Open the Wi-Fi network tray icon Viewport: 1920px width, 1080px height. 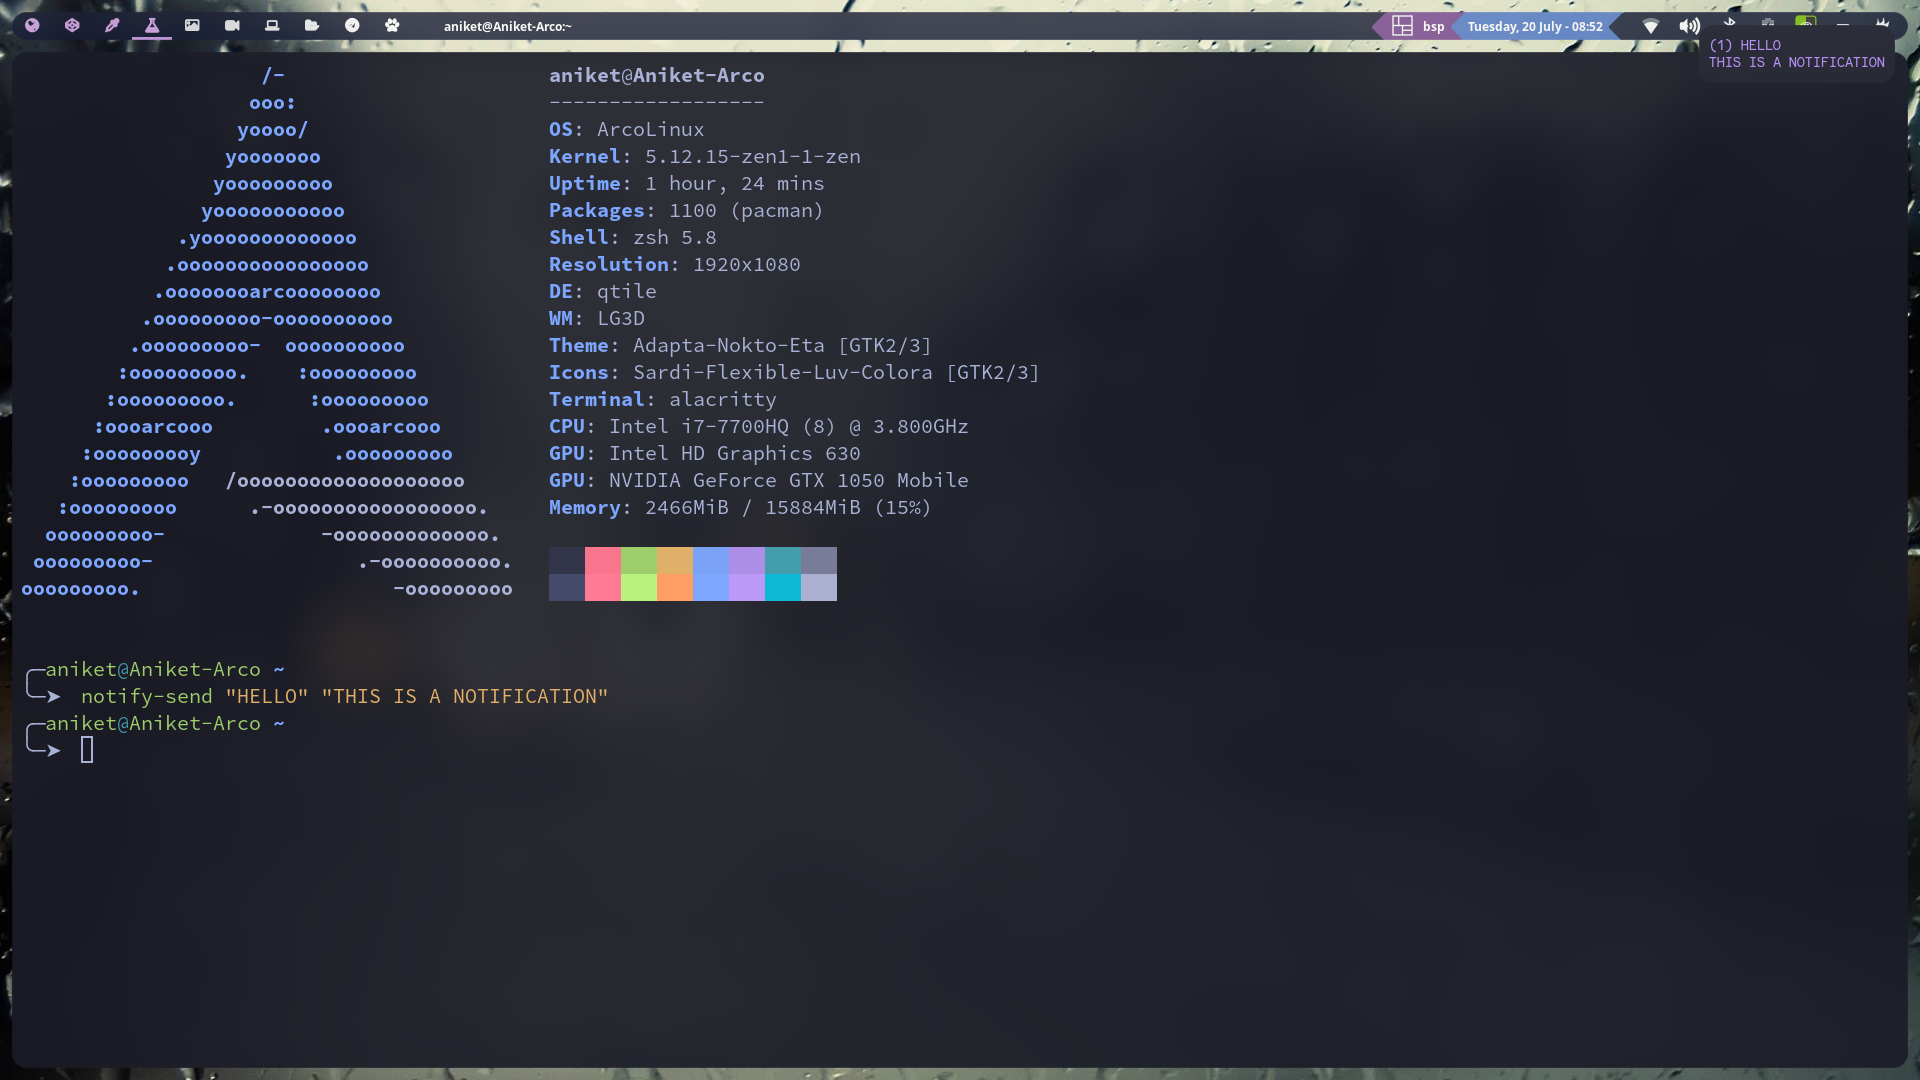(x=1651, y=26)
